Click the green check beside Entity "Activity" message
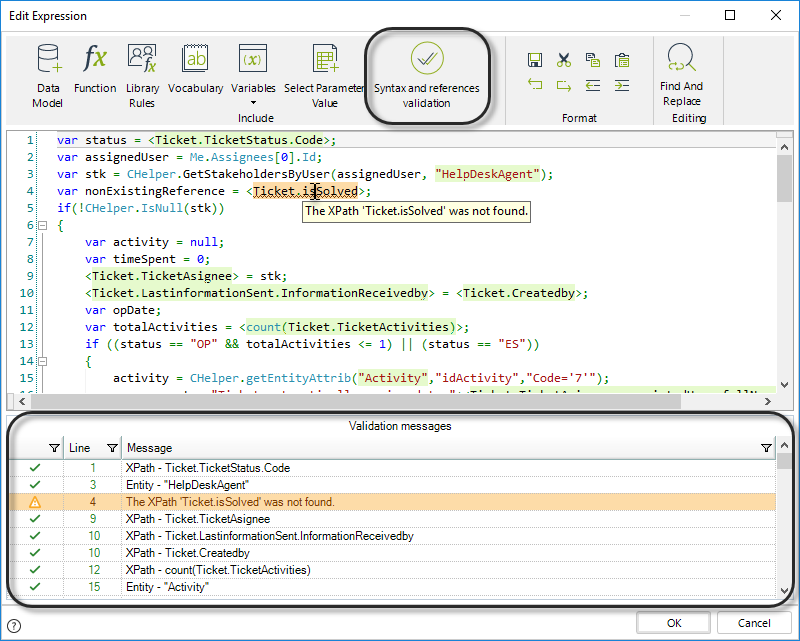The height and width of the screenshot is (641, 800). tap(35, 586)
